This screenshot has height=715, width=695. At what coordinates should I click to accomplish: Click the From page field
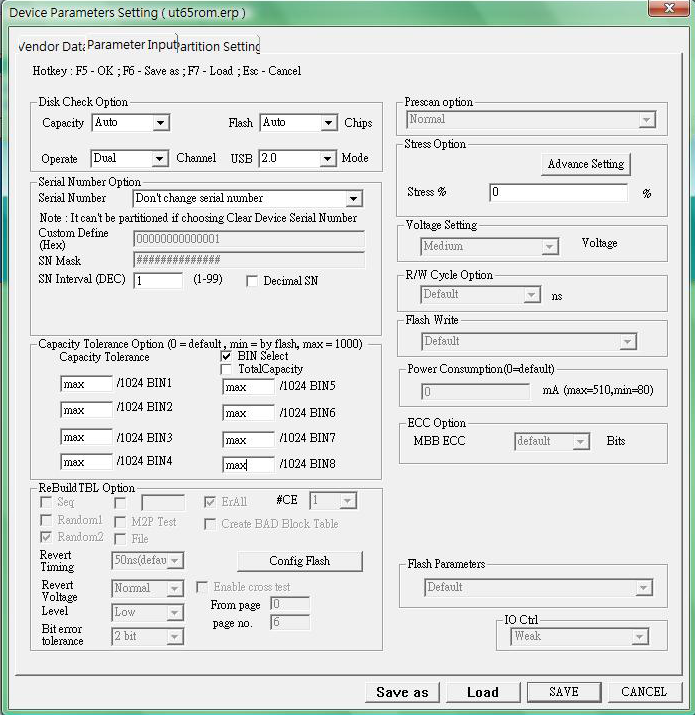(290, 604)
